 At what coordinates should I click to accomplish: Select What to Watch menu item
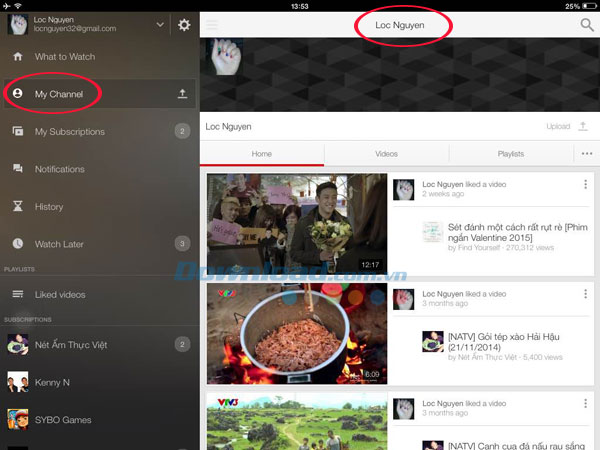[65, 57]
